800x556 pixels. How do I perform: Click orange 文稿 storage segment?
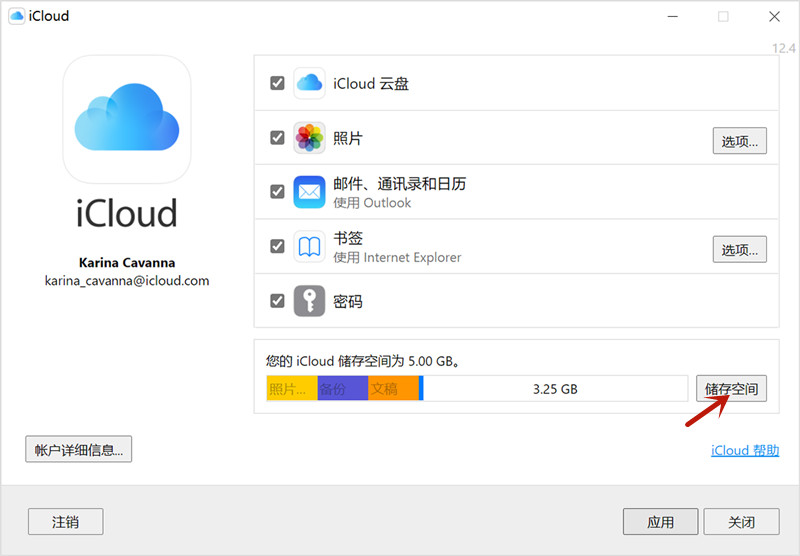pyautogui.click(x=393, y=389)
